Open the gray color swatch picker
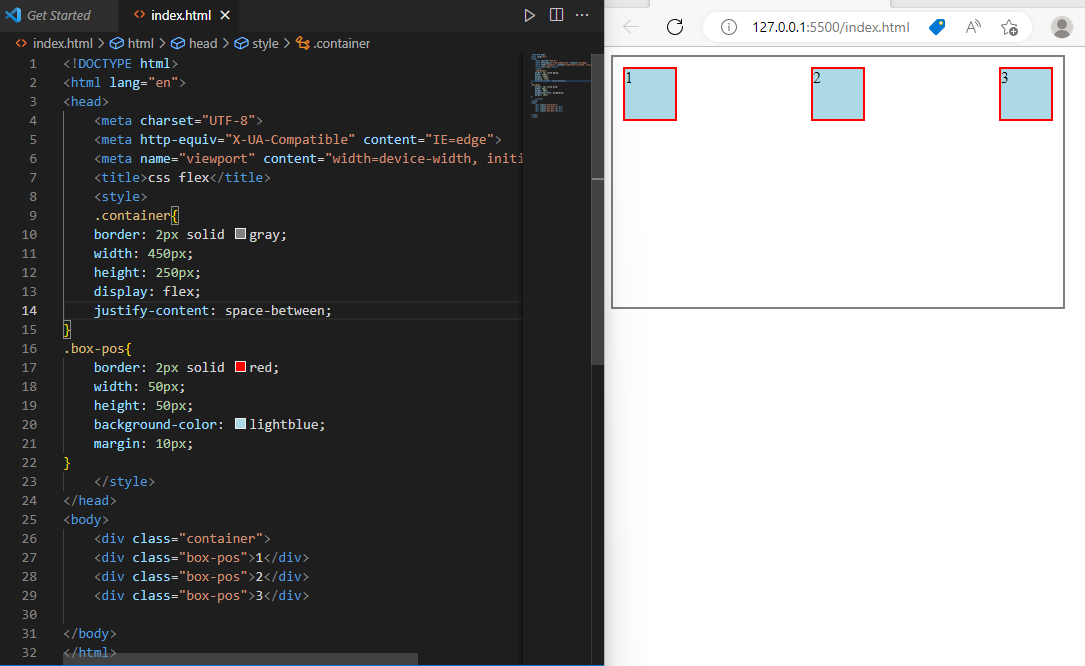1085x666 pixels. 240,234
